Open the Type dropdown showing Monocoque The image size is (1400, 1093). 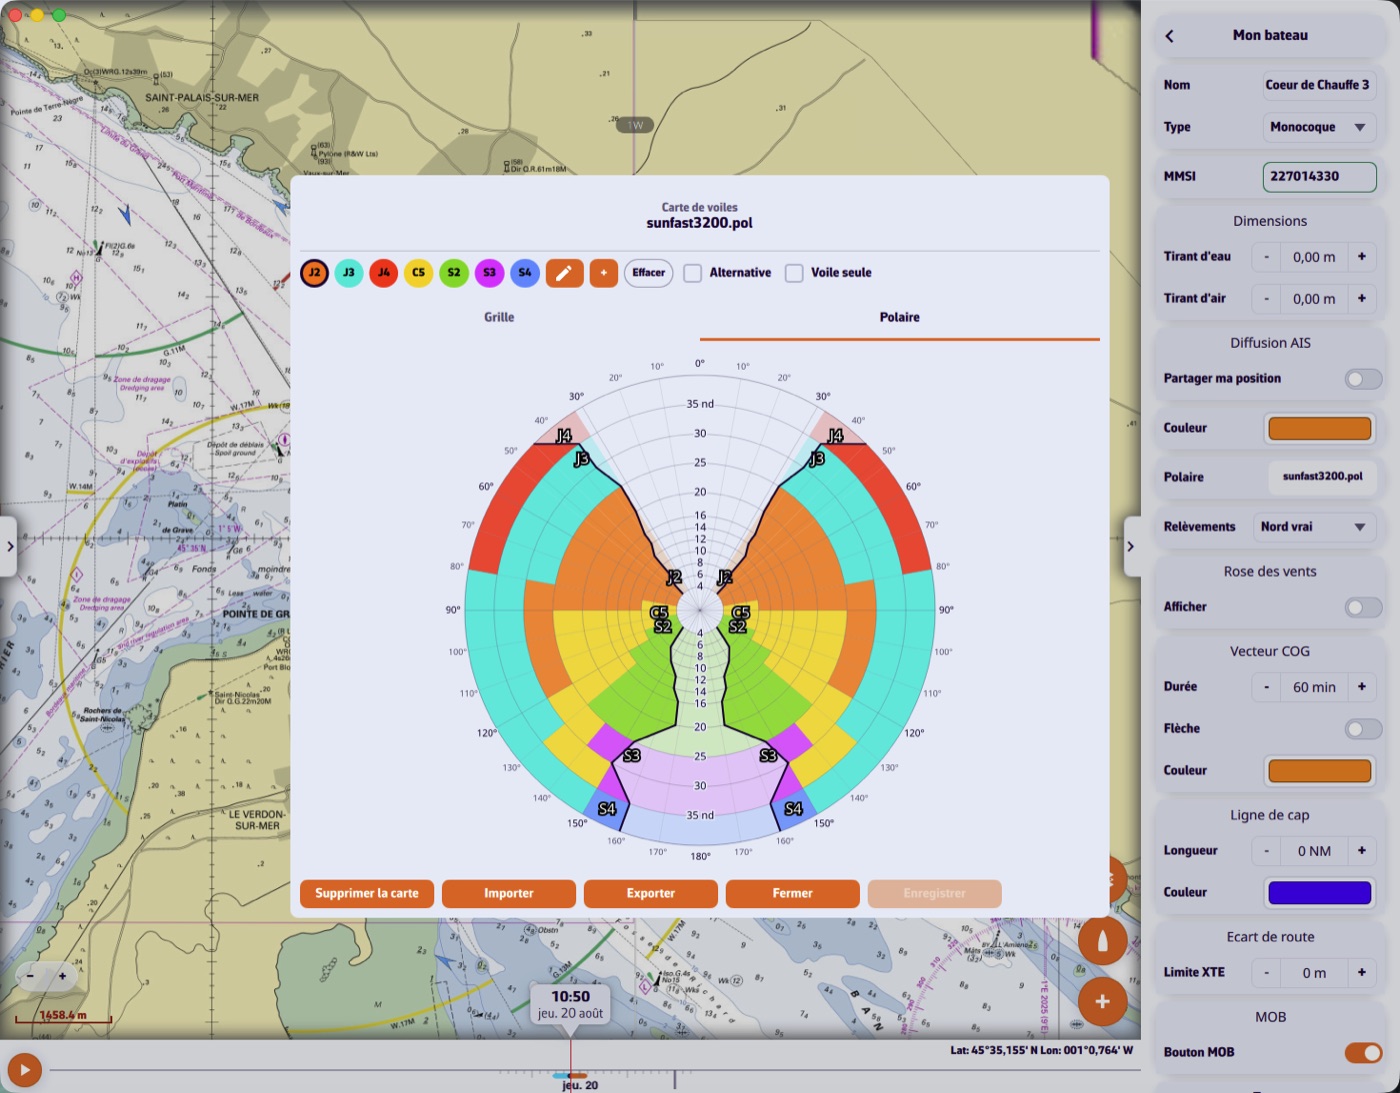tap(1319, 127)
